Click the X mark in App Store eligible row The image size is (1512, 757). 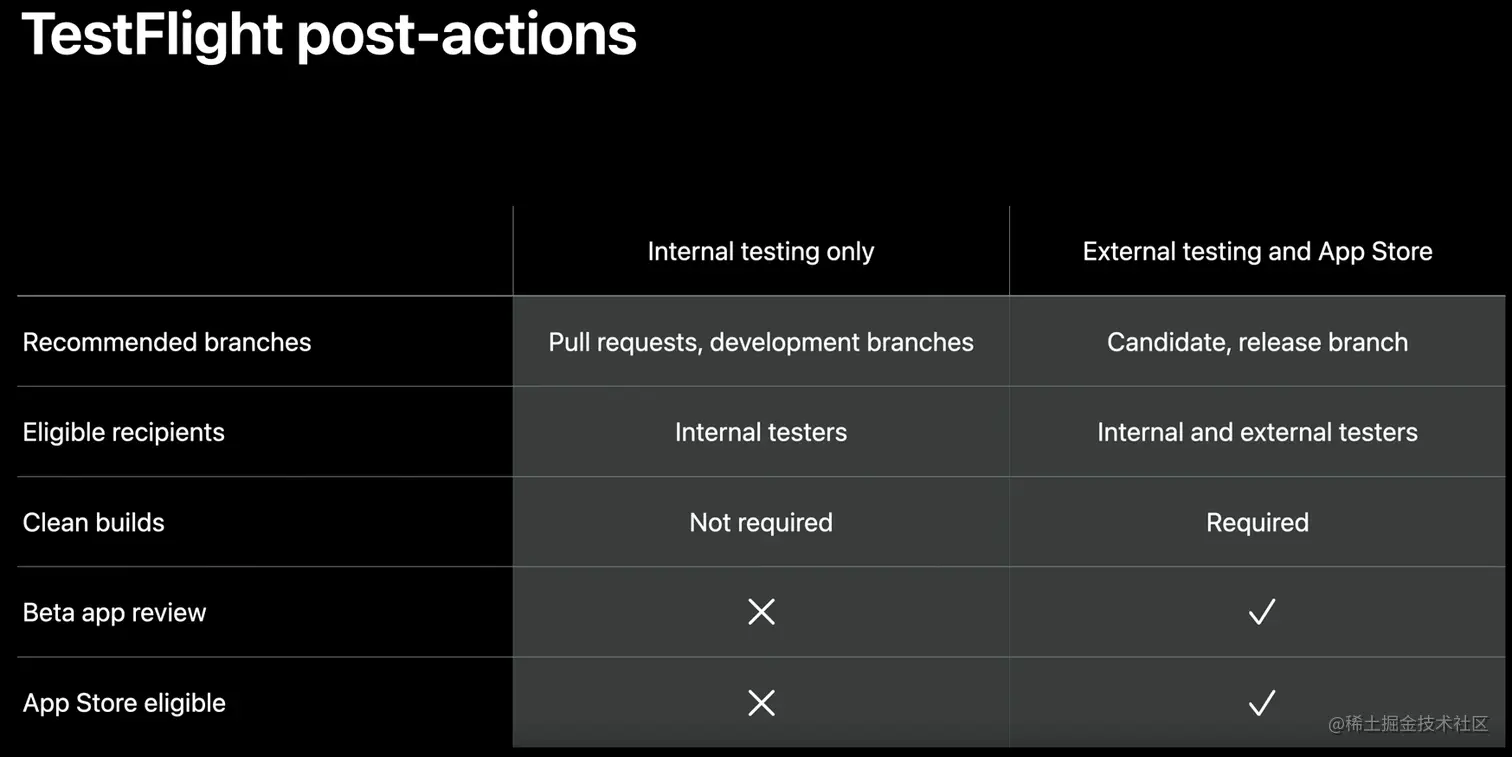click(761, 703)
